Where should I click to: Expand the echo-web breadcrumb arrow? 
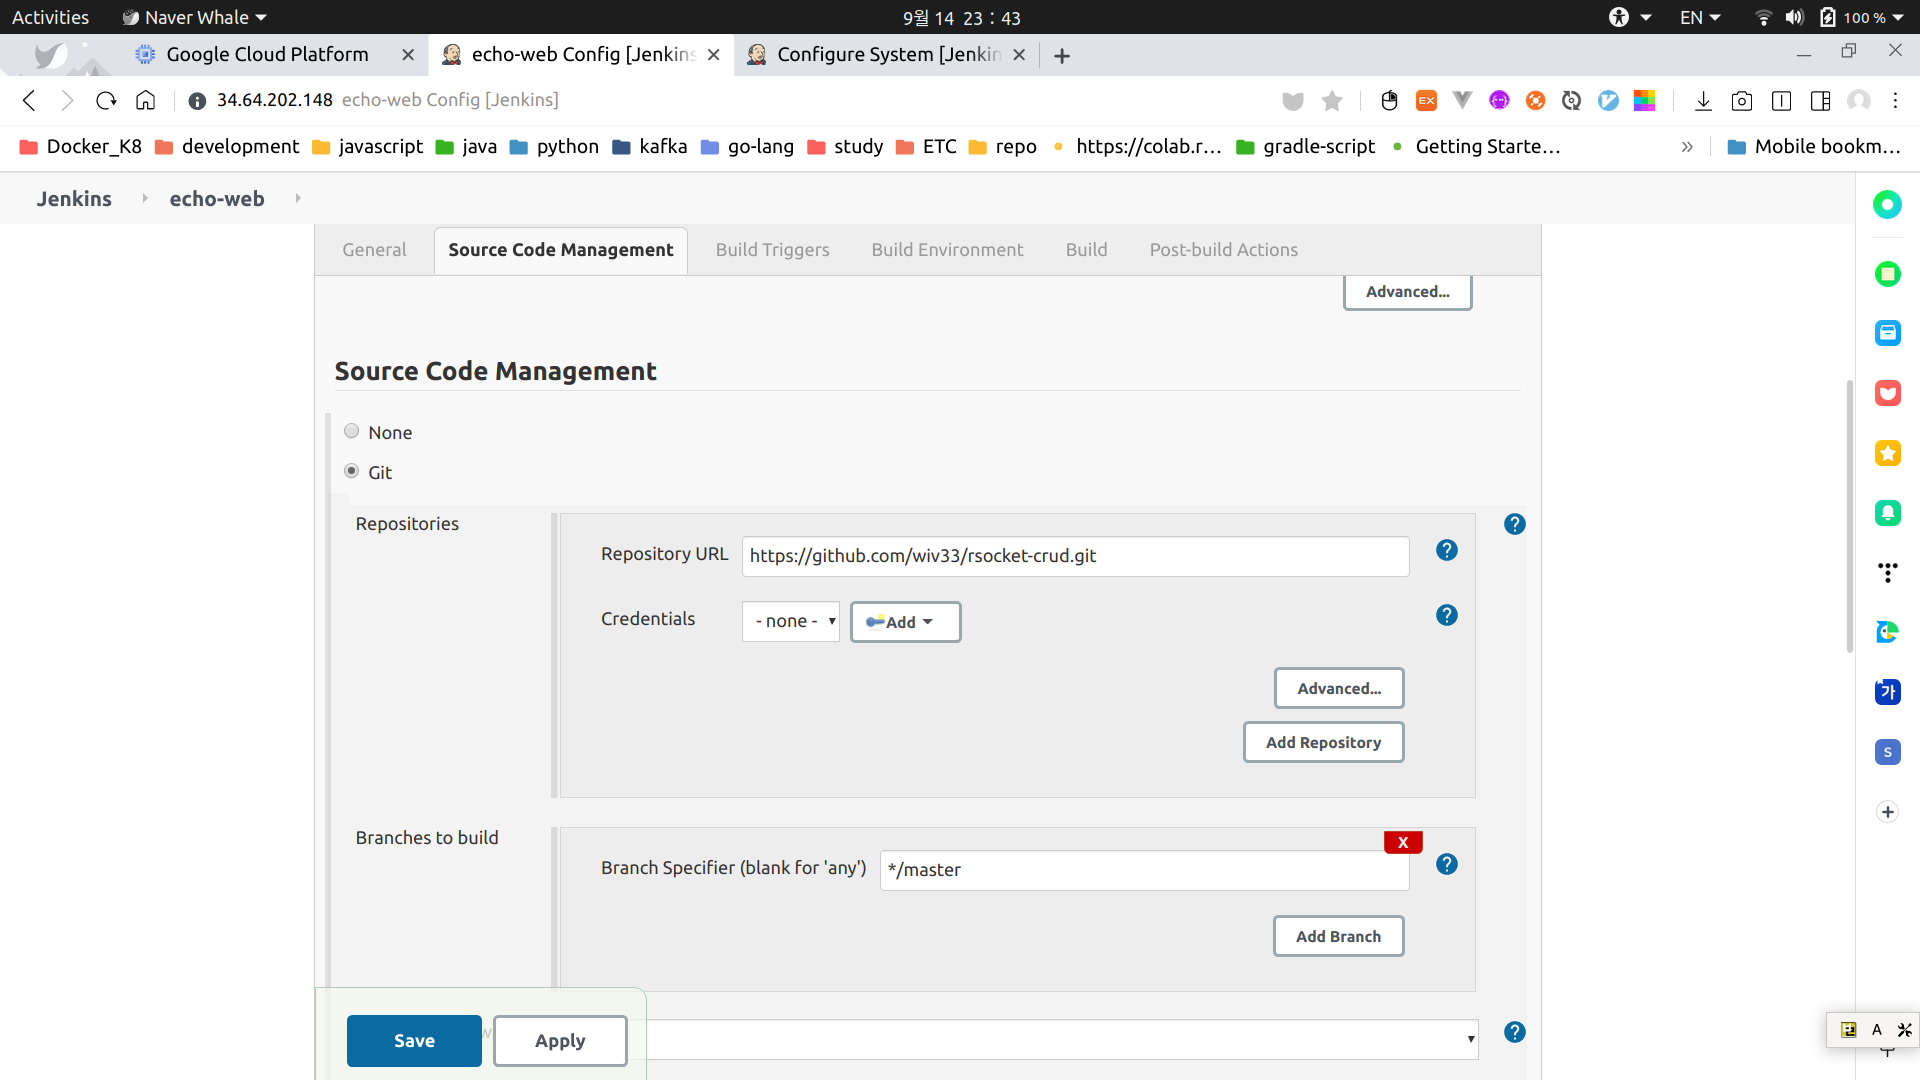click(x=298, y=198)
